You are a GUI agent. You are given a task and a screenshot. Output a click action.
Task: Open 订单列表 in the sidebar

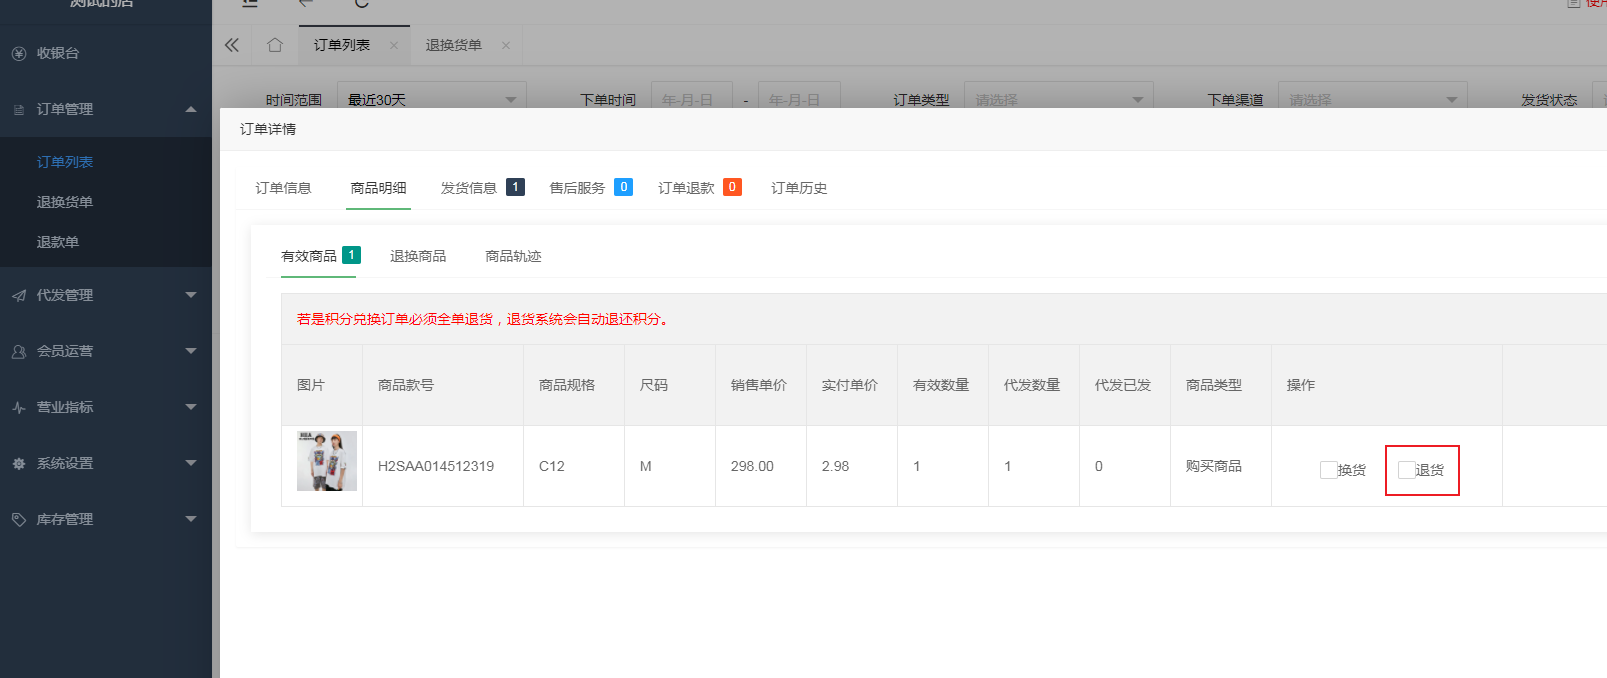click(65, 162)
